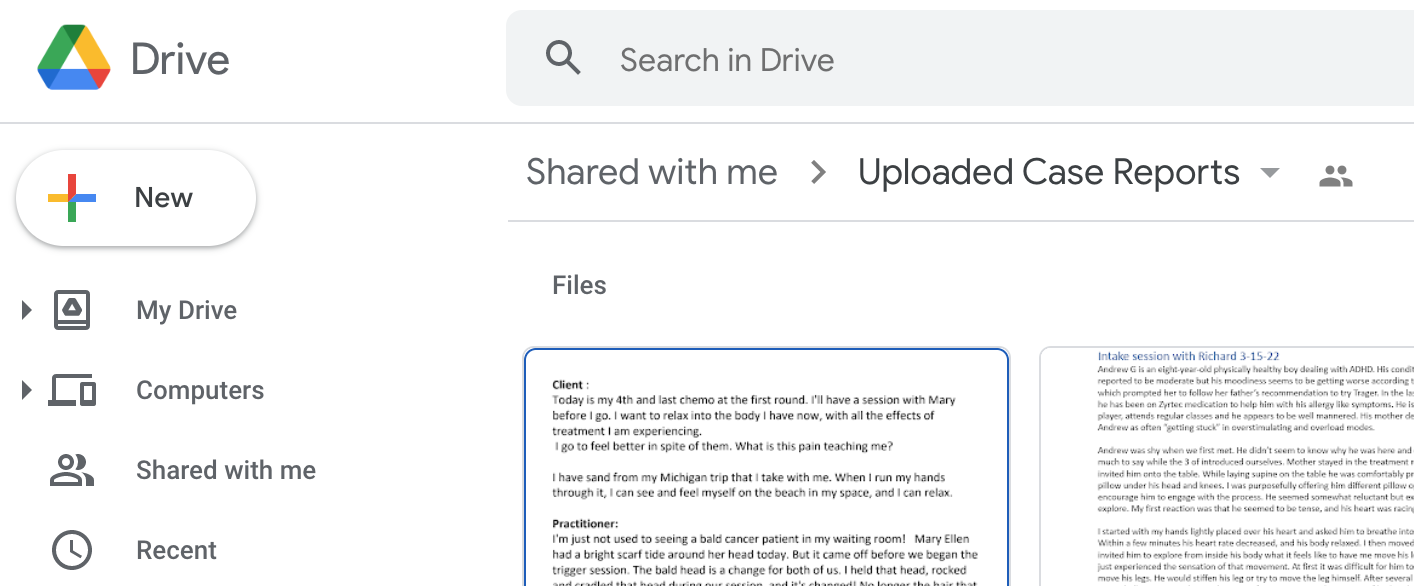Click the Google Drive logo
The height and width of the screenshot is (586, 1414).
(74, 58)
